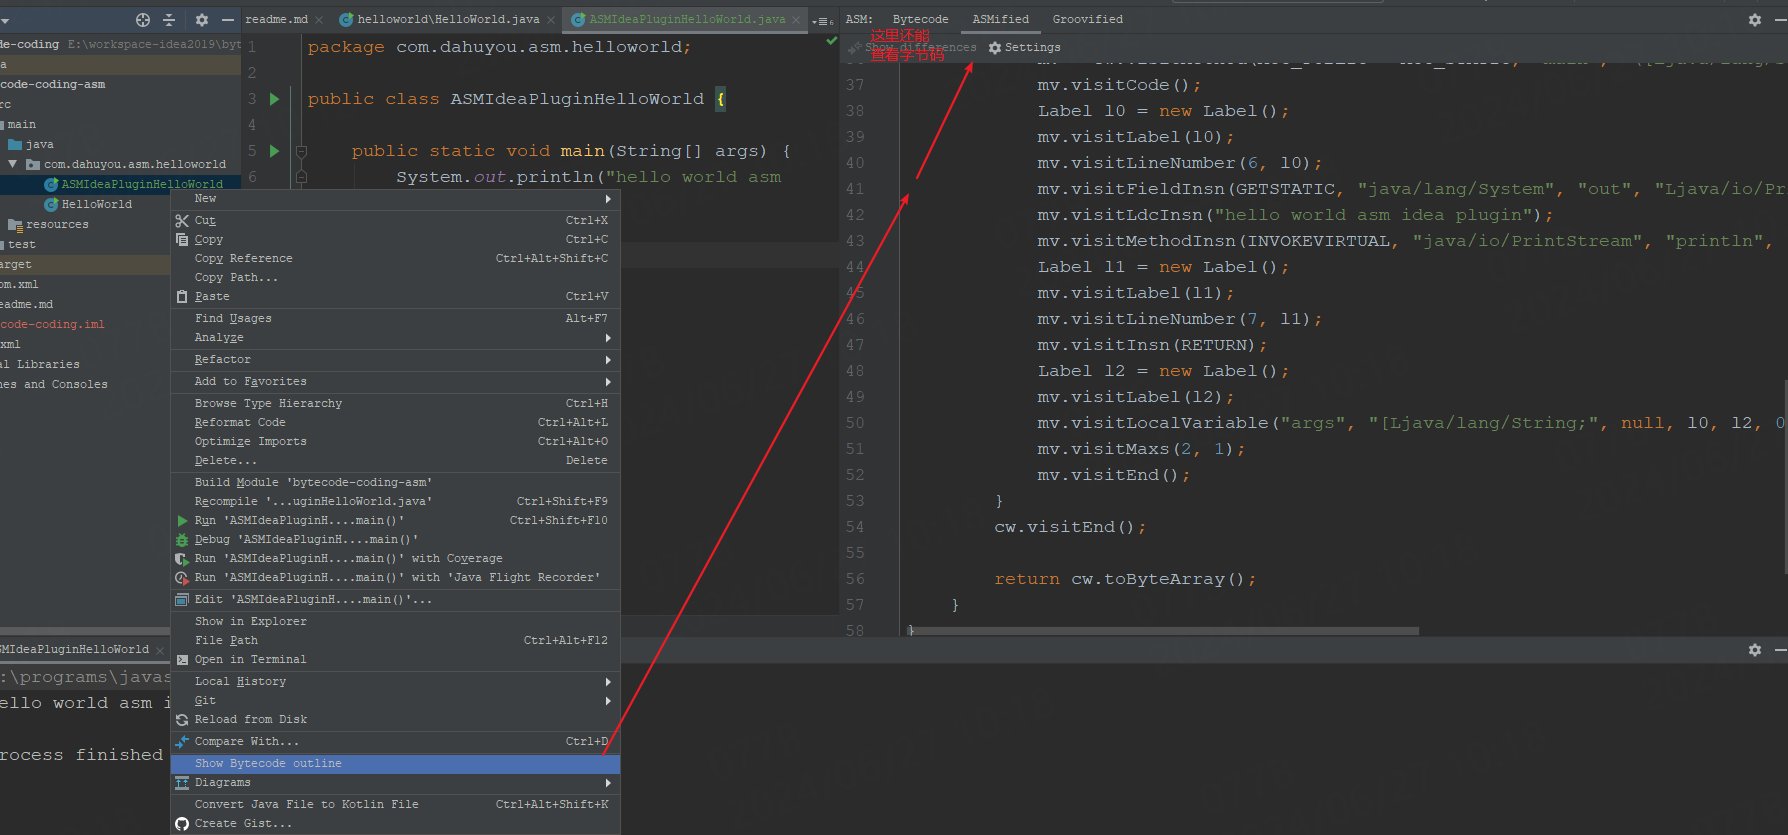Viewport: 1788px width, 835px height.
Task: Expand the New submenu
Action: click(395, 199)
